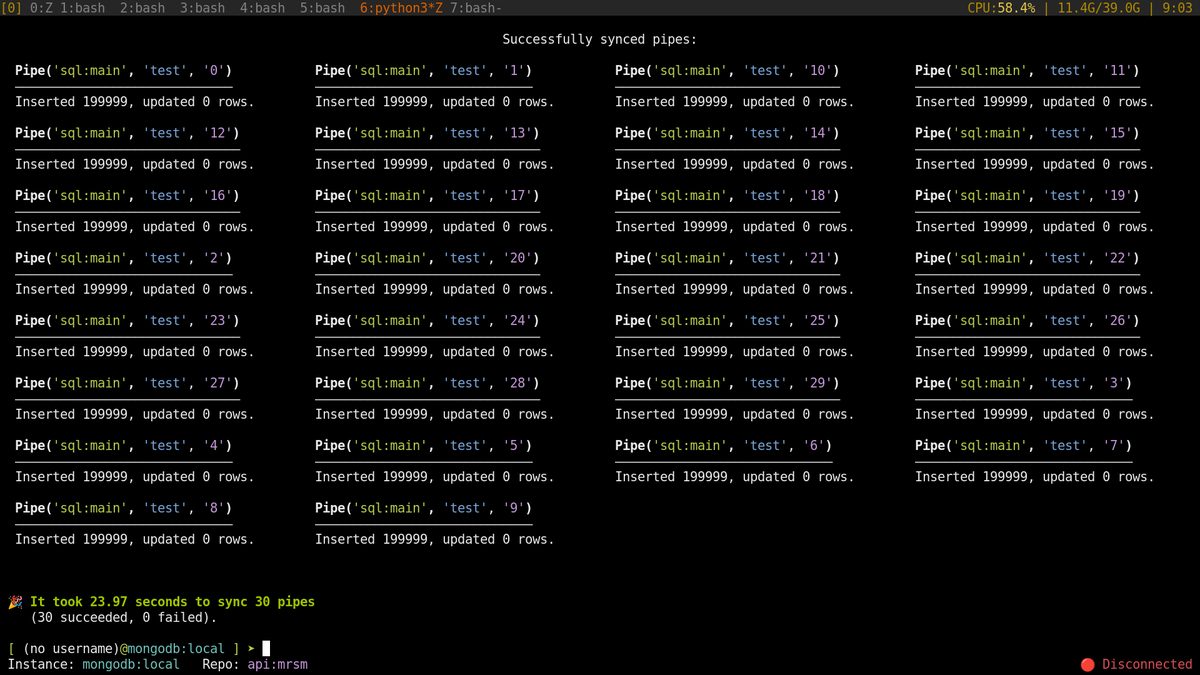The width and height of the screenshot is (1200, 675).
Task: Select Pipe('sql:main', 'test', '16') entry
Action: tap(127, 196)
